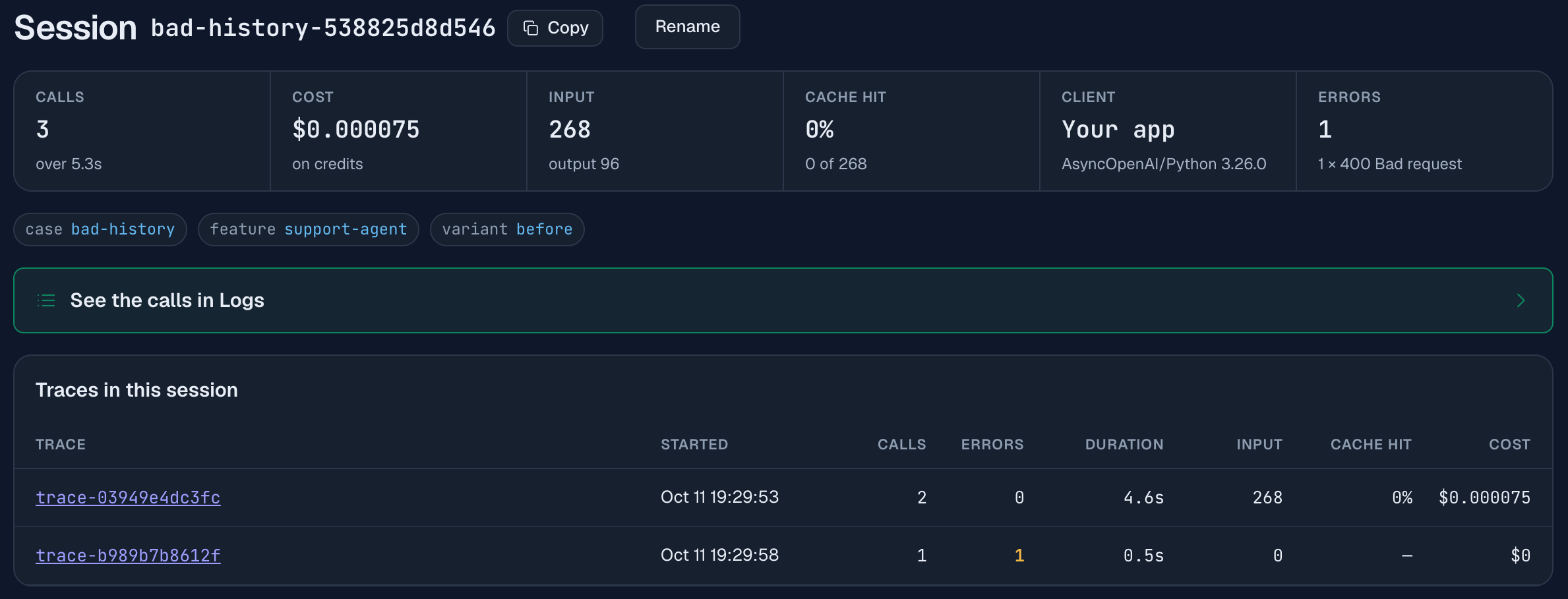Click the 0.5s duration cell
The height and width of the screenshot is (599, 1568).
pyautogui.click(x=1144, y=555)
